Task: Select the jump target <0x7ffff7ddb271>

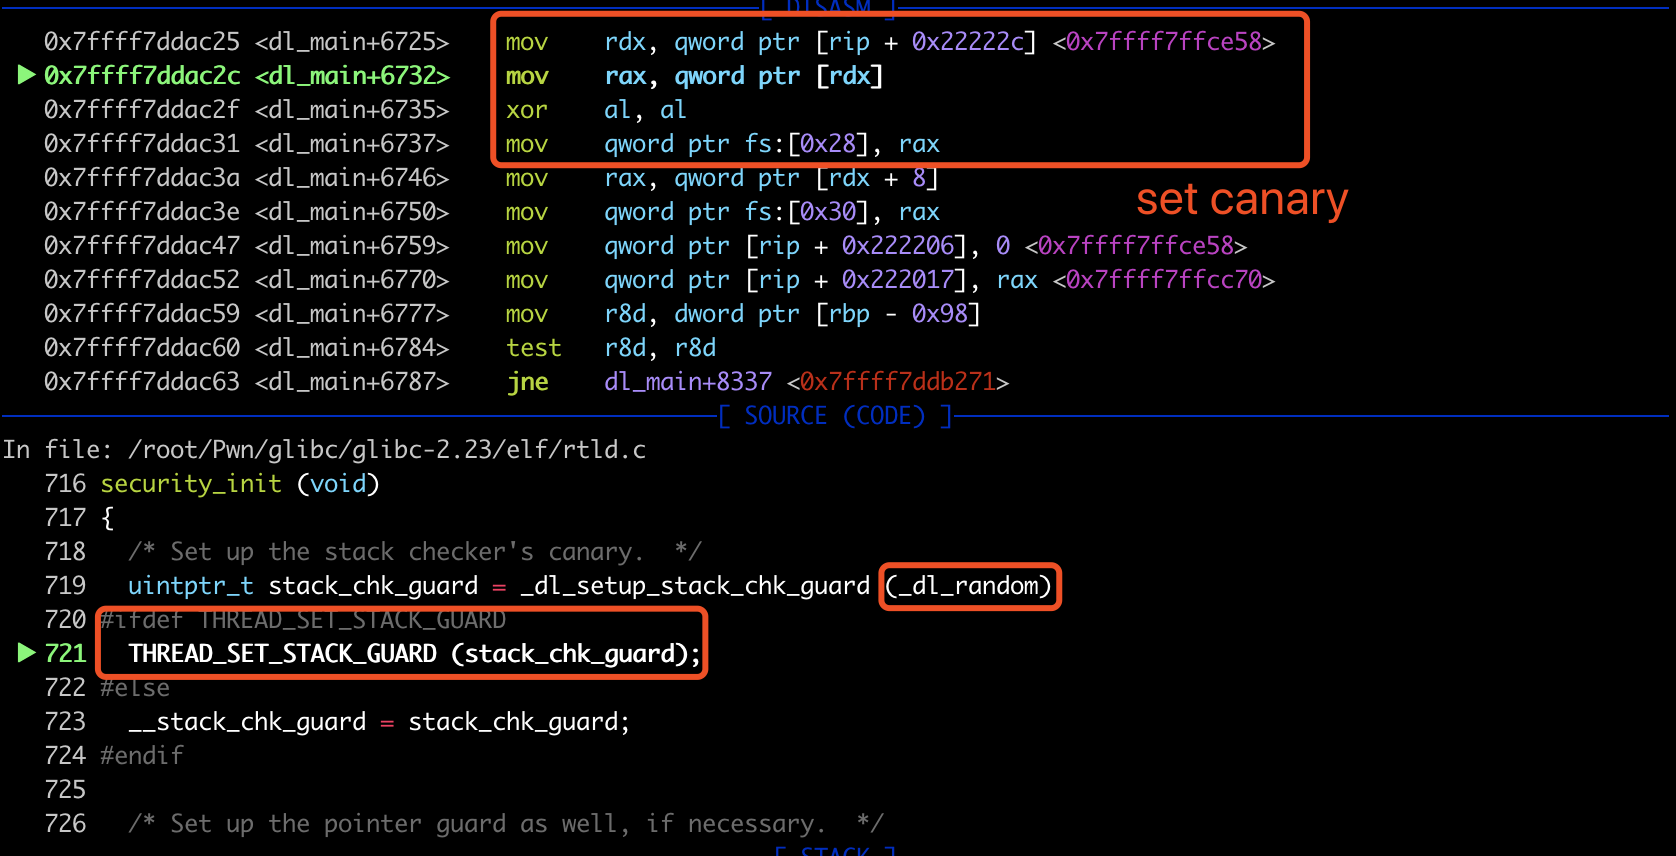Action: (898, 382)
